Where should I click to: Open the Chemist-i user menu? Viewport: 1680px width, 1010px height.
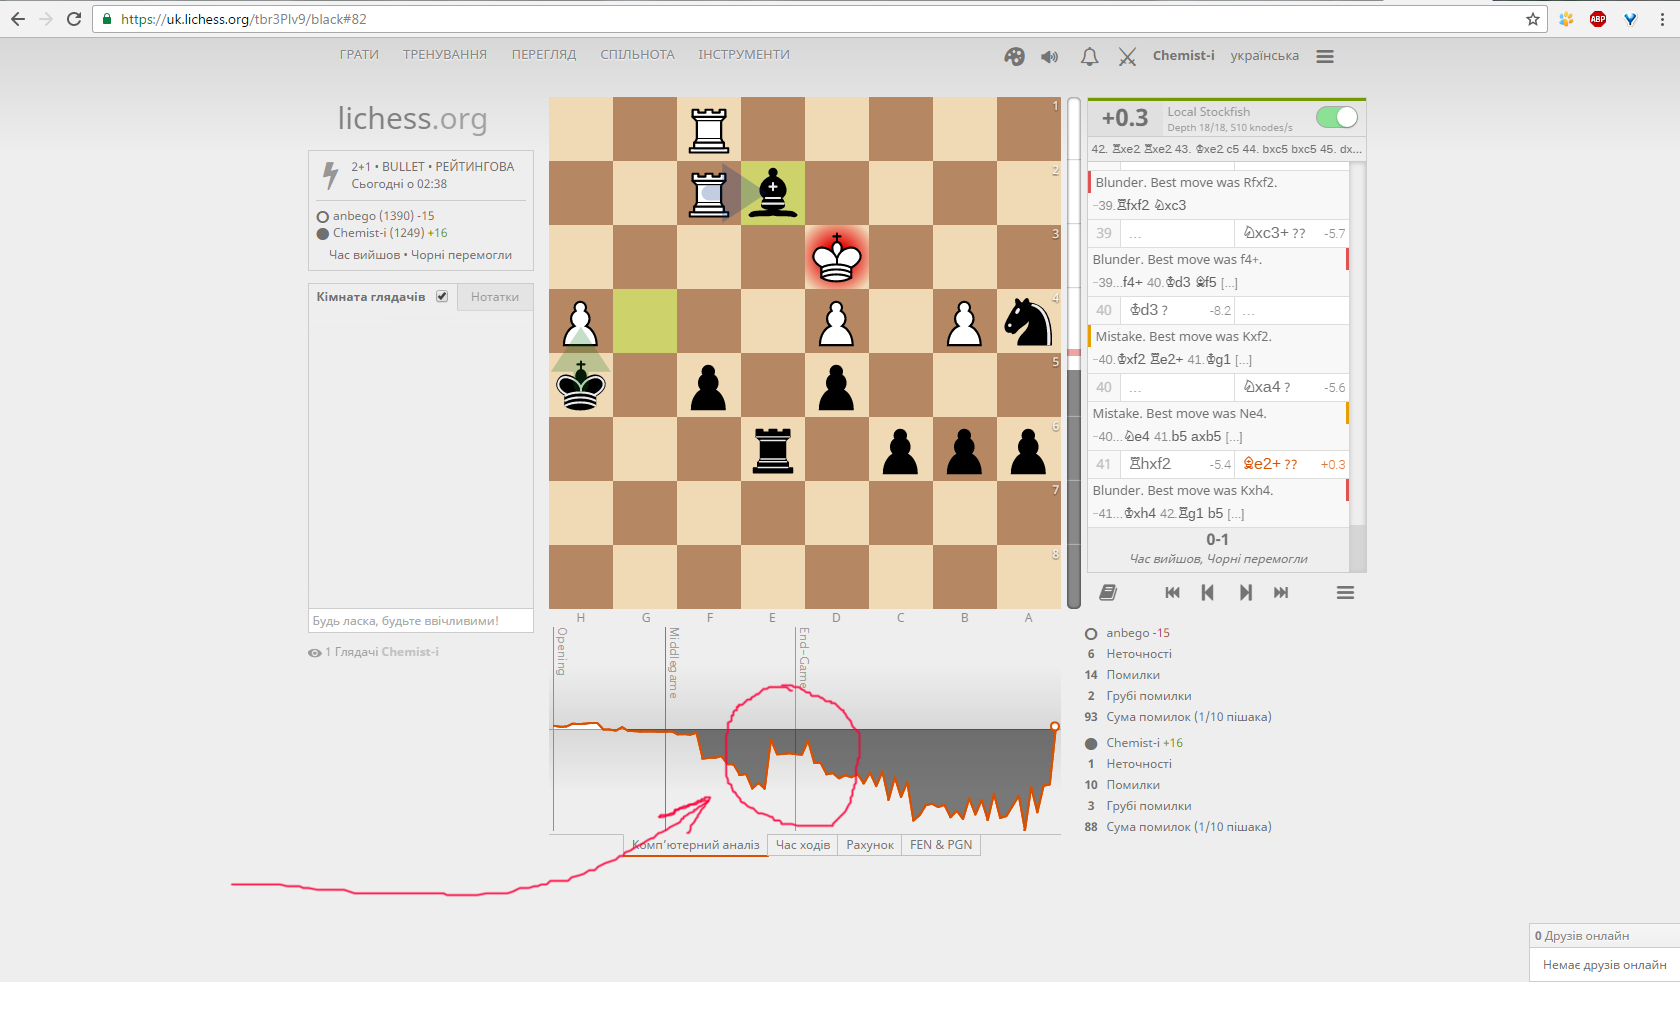pyautogui.click(x=1183, y=56)
